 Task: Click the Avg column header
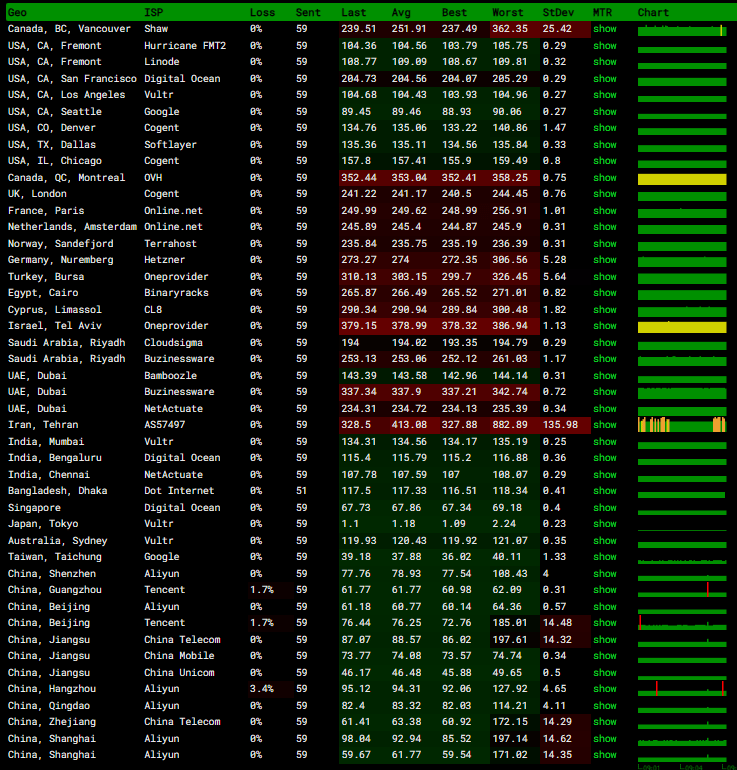pyautogui.click(x=401, y=13)
